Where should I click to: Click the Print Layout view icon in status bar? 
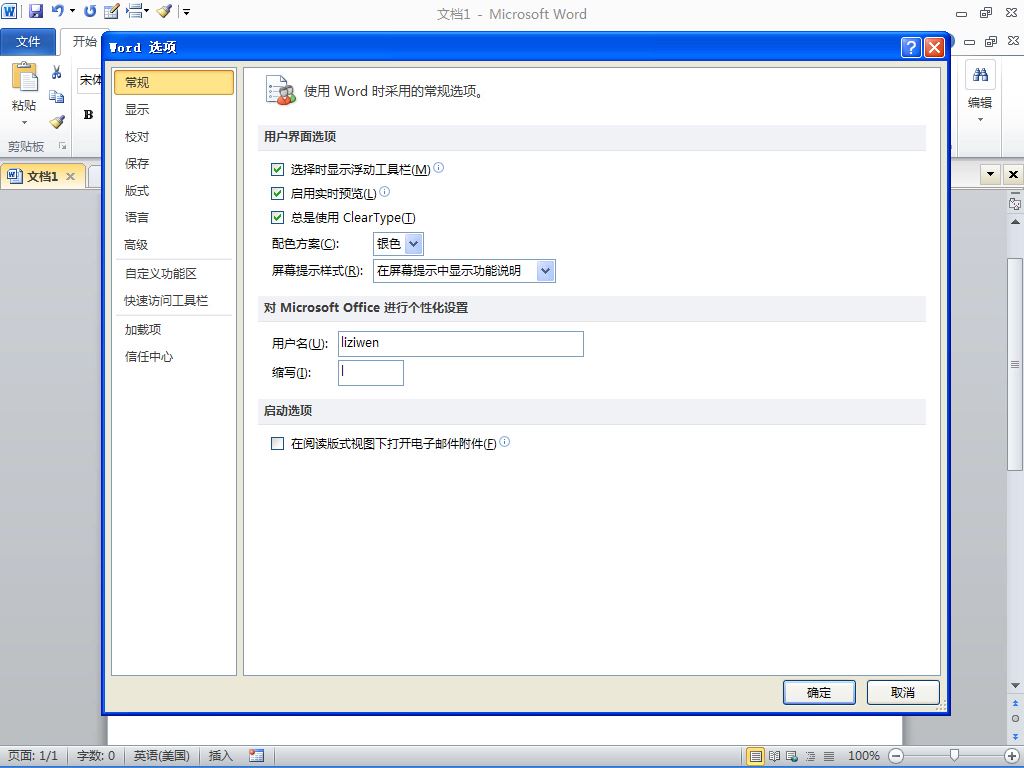pos(756,756)
